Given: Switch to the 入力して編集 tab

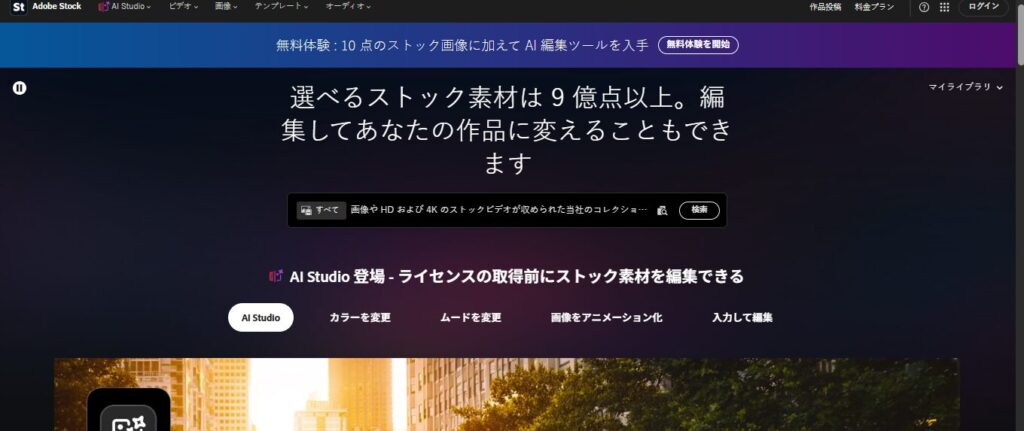Looking at the screenshot, I should 742,318.
